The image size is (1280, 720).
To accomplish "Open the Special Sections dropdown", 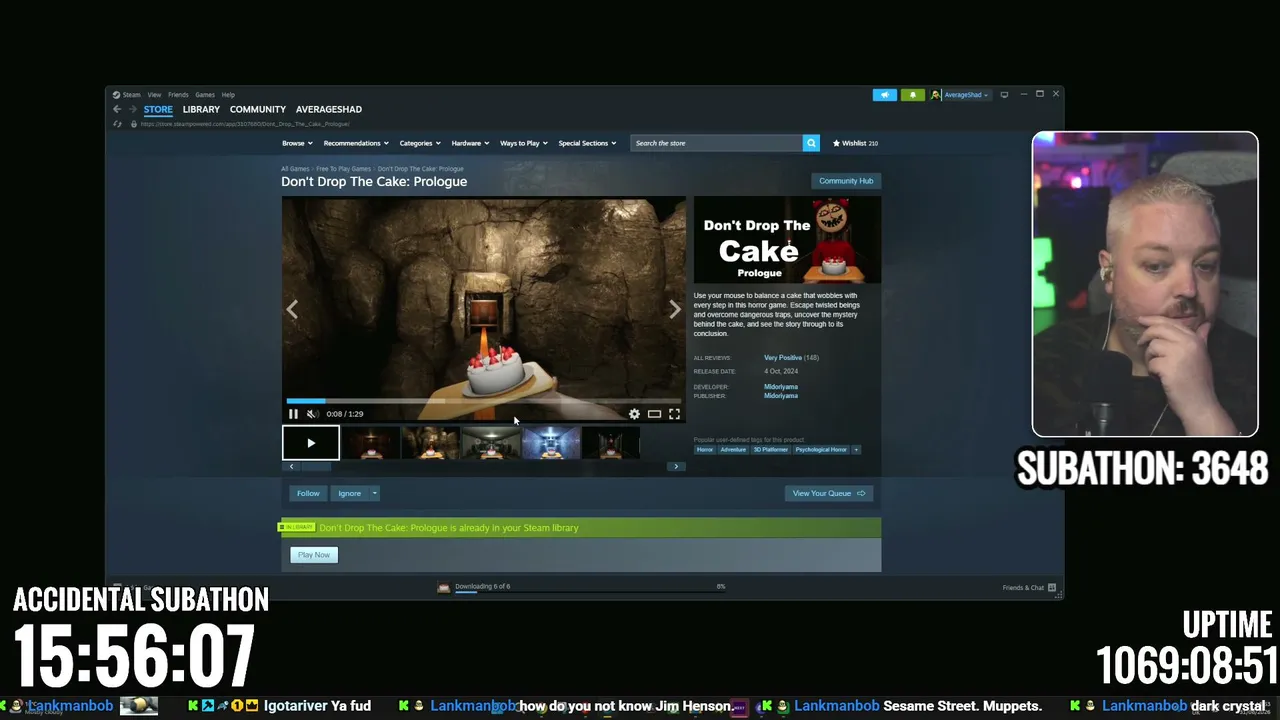I will coord(587,143).
